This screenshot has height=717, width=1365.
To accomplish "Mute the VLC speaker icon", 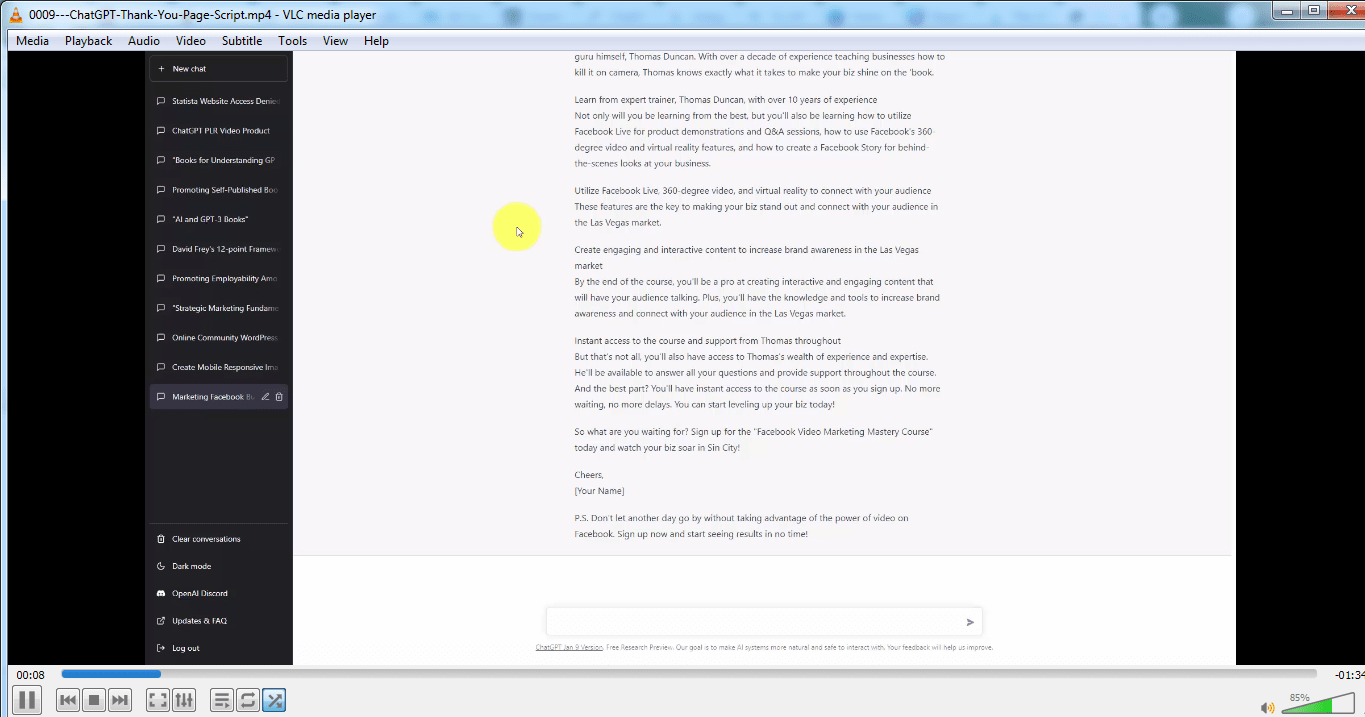I will (x=1268, y=707).
